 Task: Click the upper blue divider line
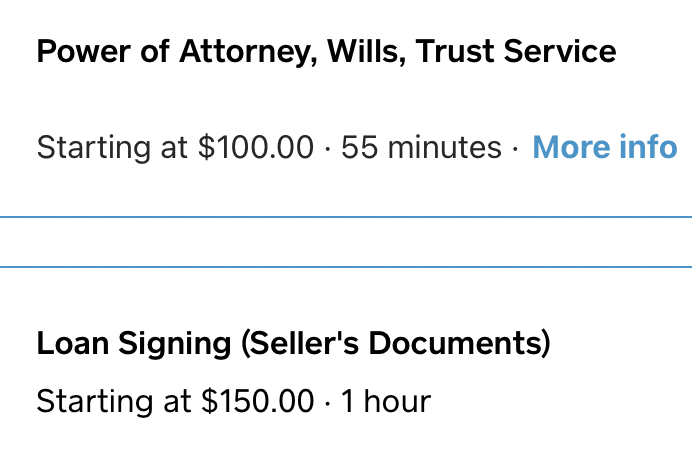(346, 217)
